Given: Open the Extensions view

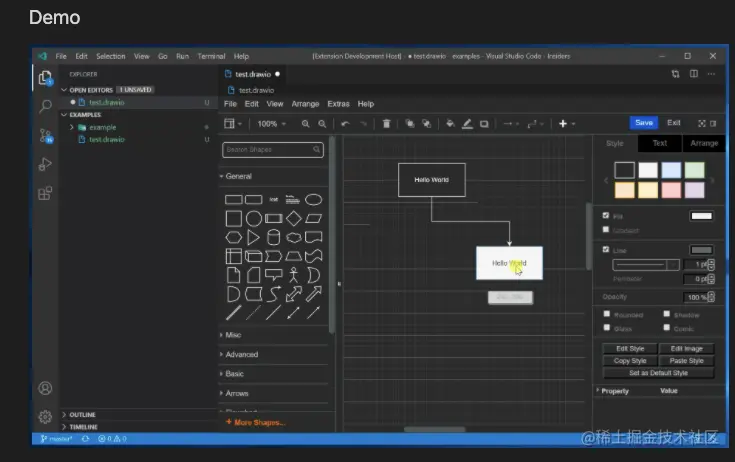Looking at the screenshot, I should [45, 193].
